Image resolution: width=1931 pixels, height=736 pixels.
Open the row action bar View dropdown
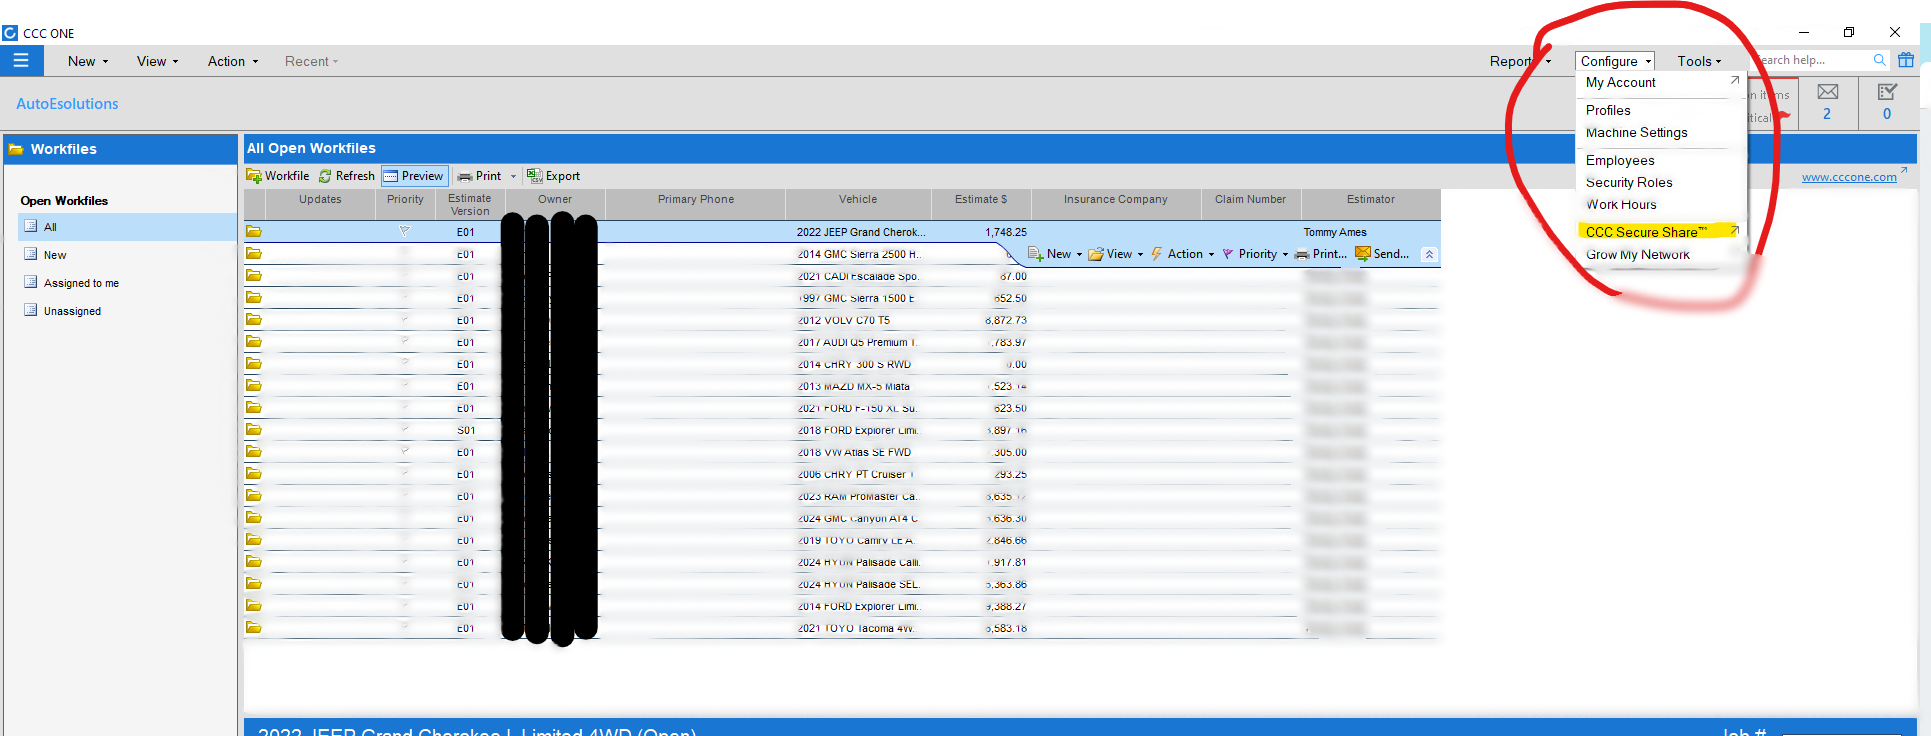pos(1116,254)
